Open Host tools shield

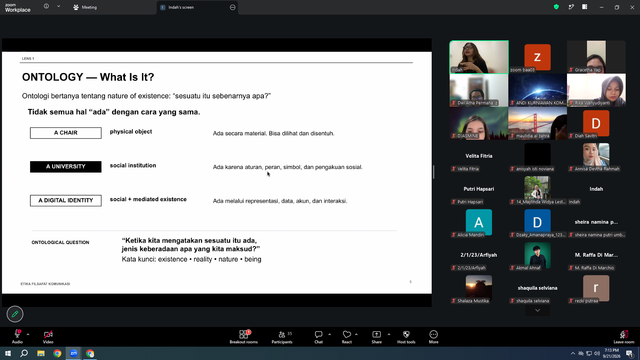406,337
